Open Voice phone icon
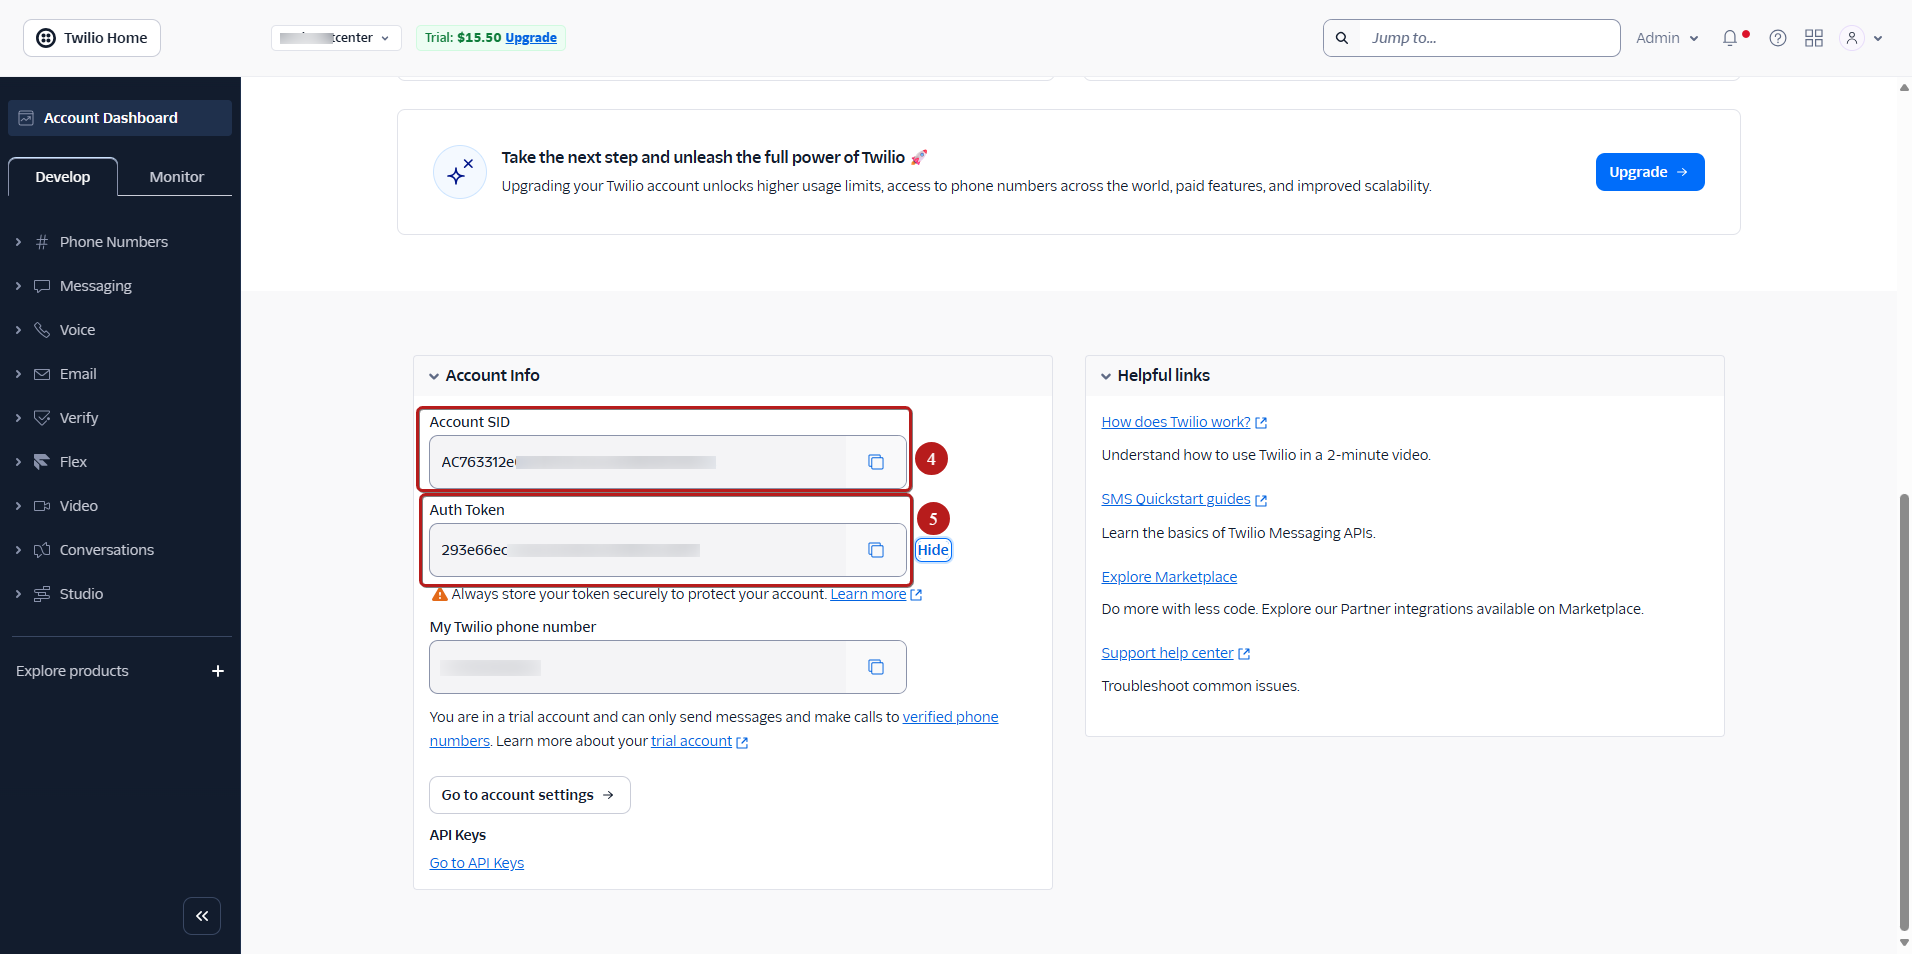1912x954 pixels. [x=42, y=330]
